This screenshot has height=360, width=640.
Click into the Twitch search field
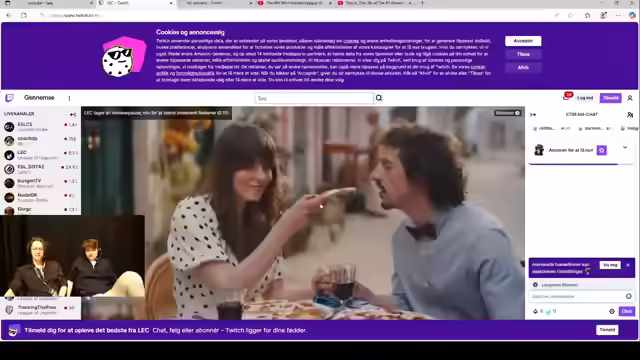coord(313,98)
